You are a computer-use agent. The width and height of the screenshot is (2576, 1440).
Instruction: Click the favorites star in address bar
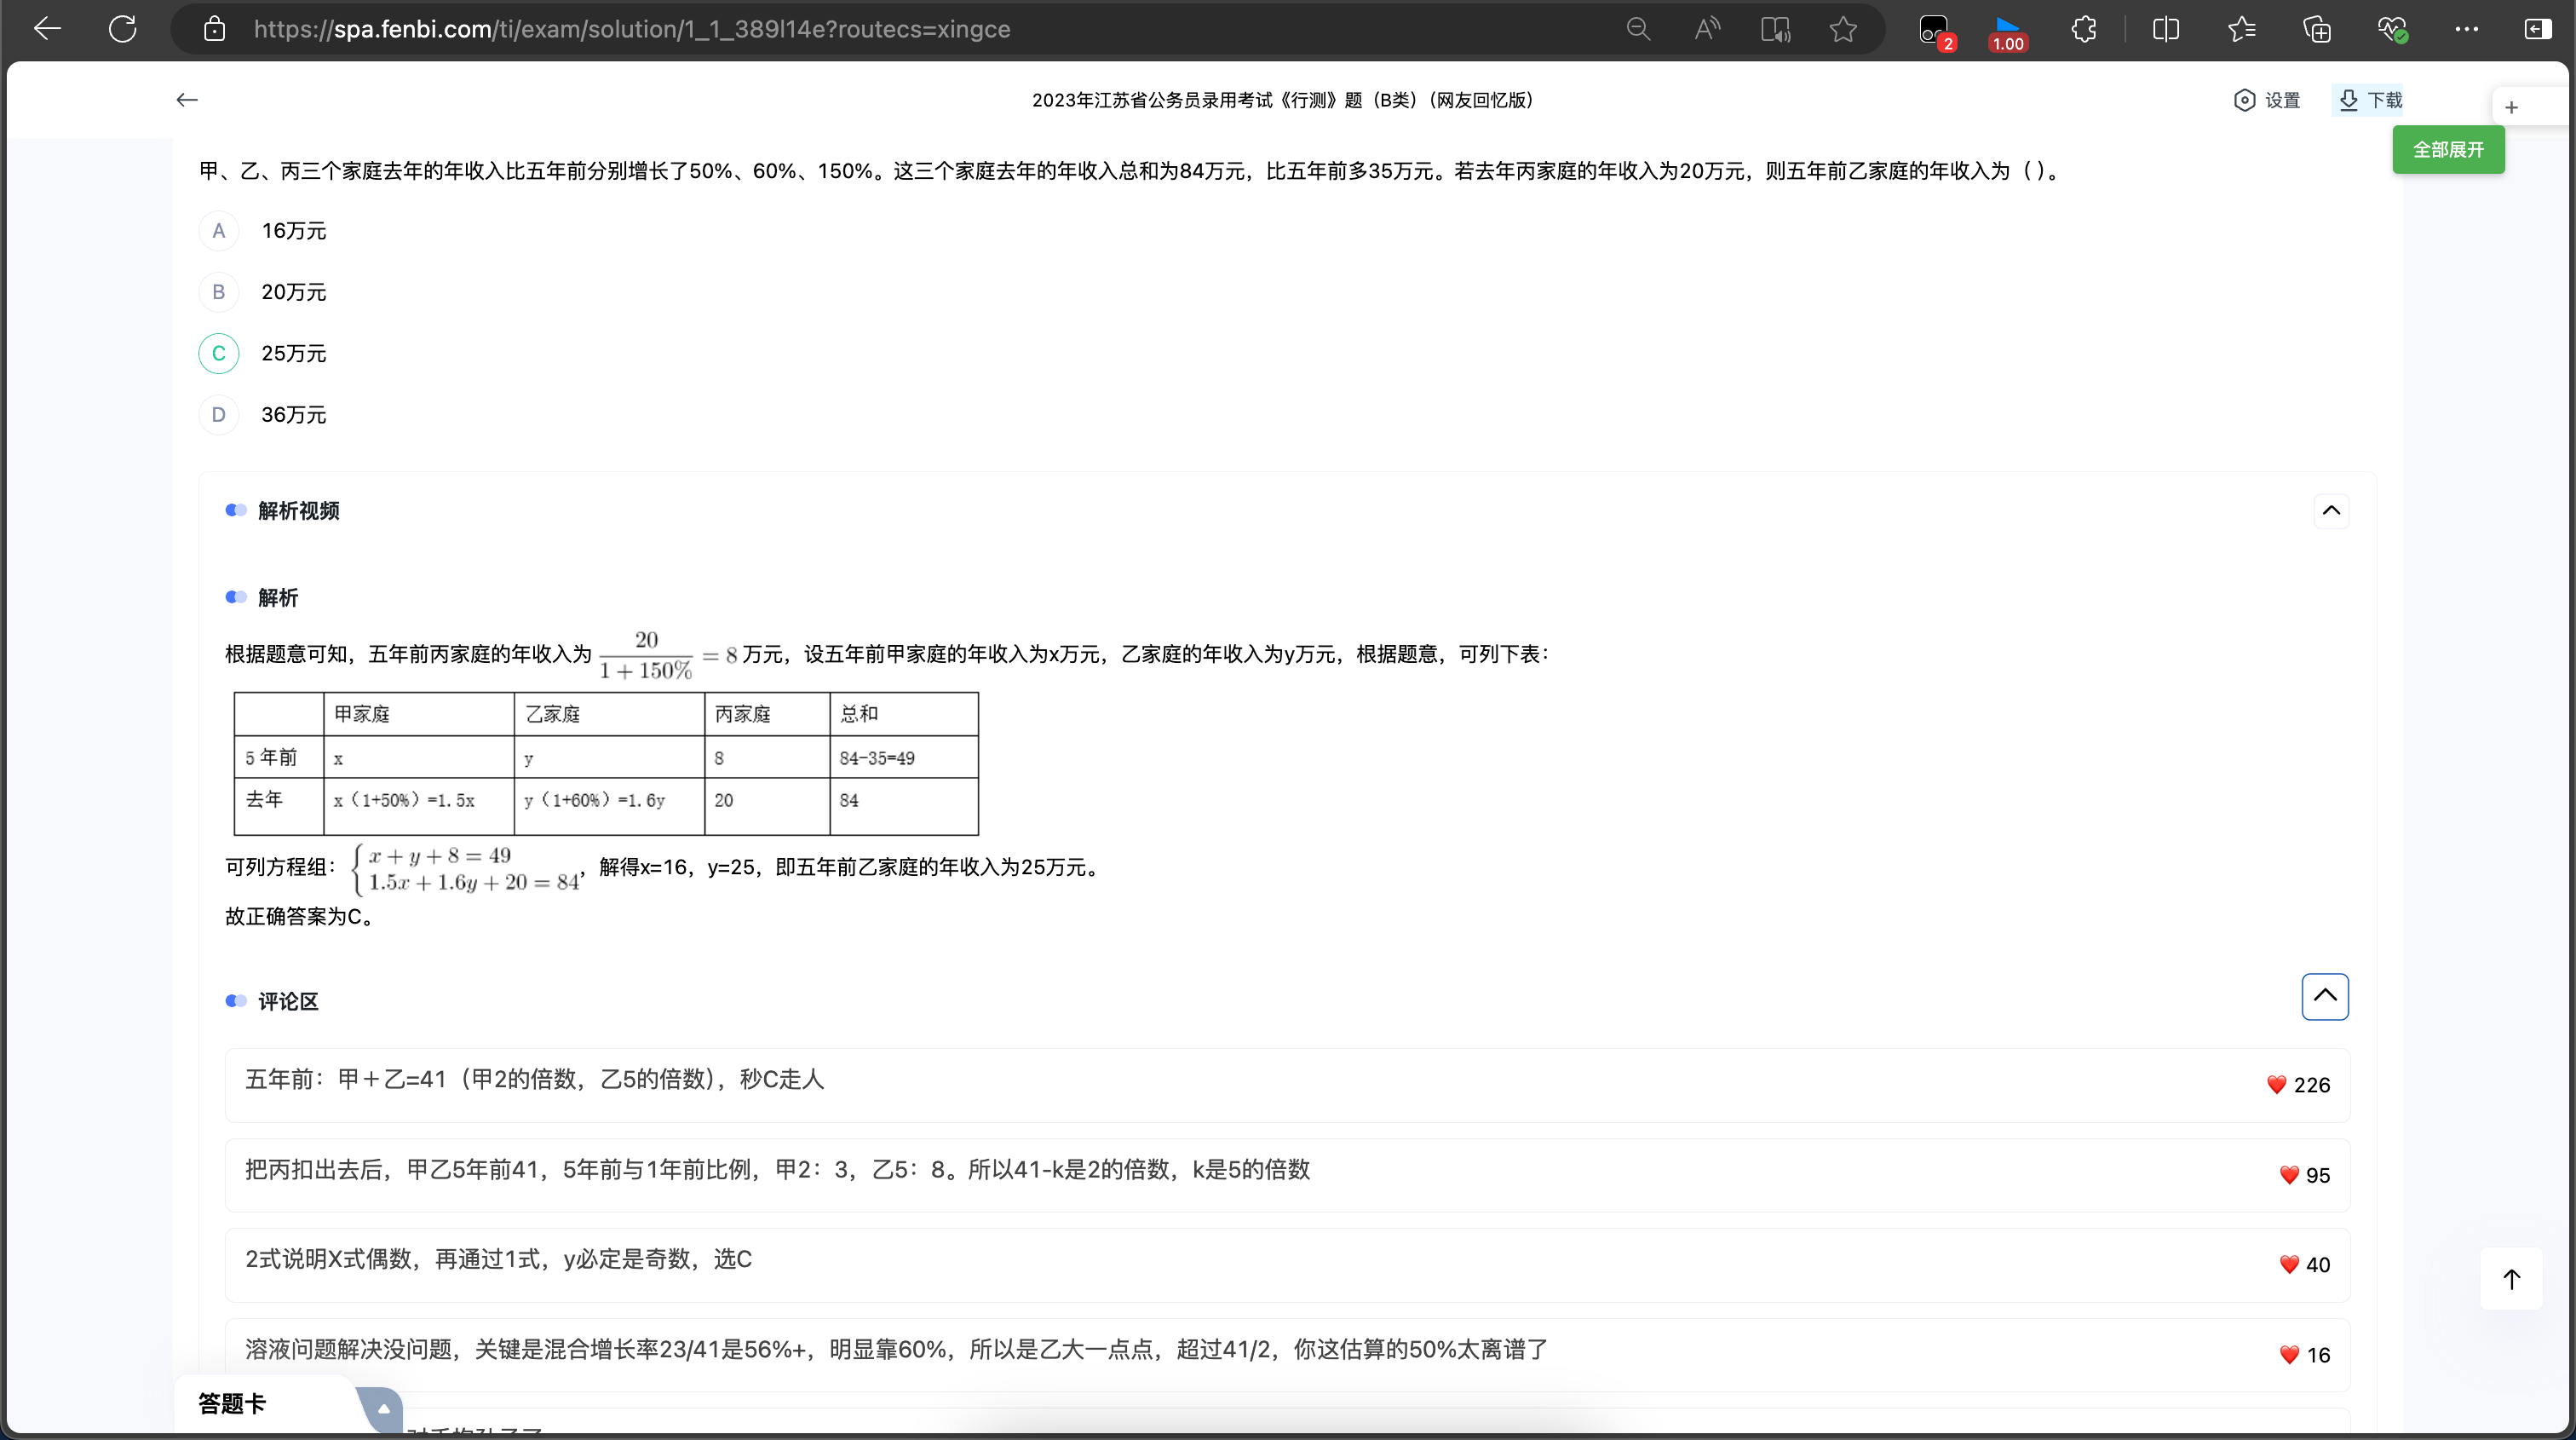point(1843,29)
